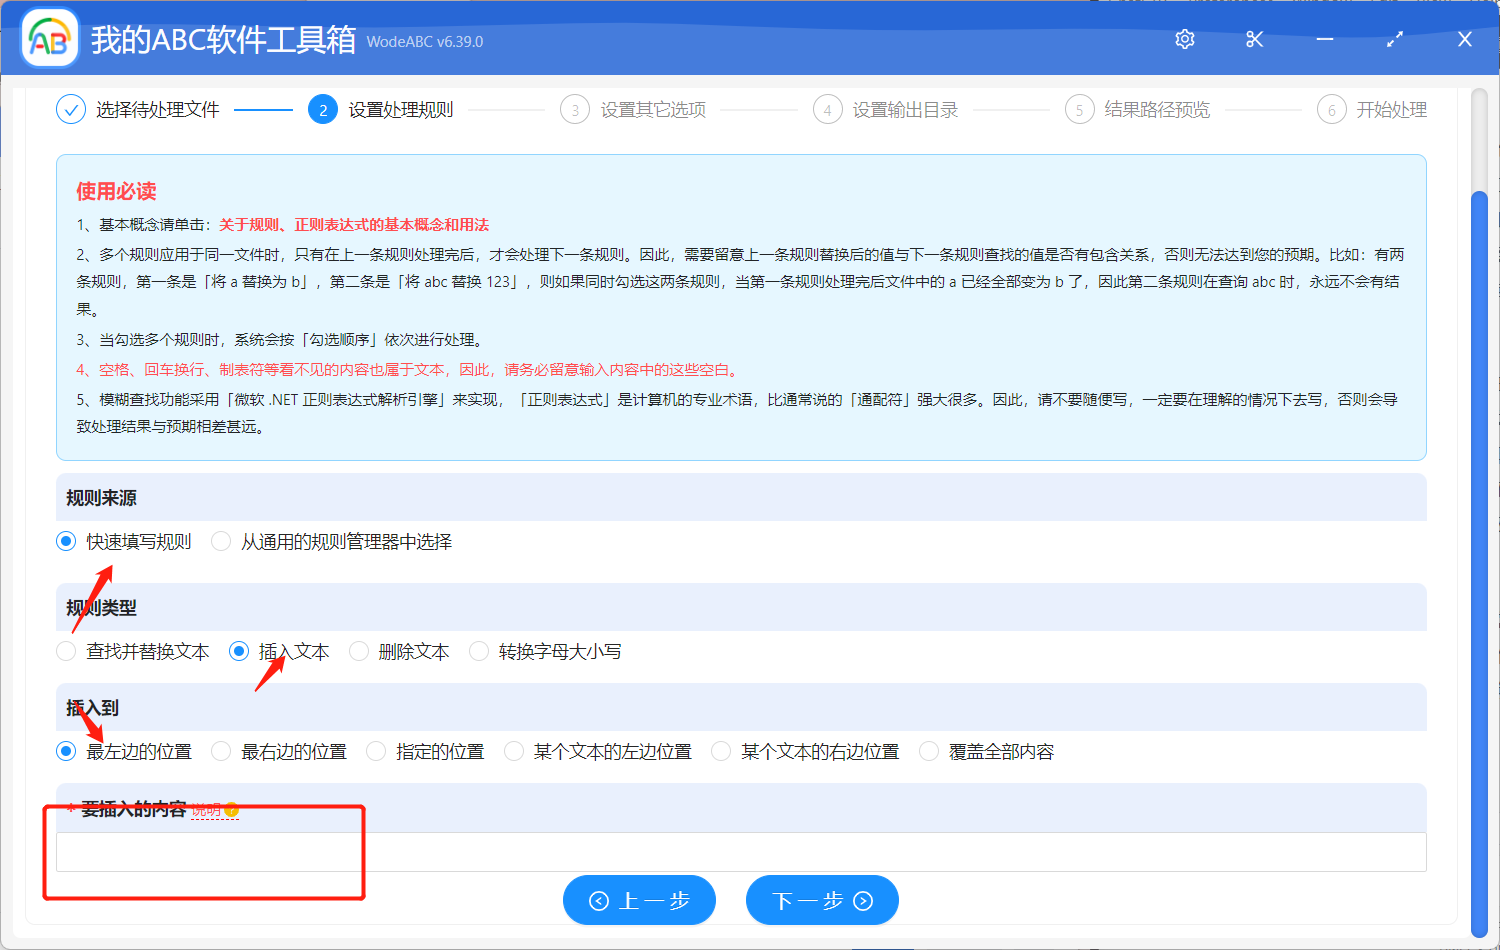
Task: Click the completed checkmark icon on step 选择待处理文件
Action: (70, 109)
